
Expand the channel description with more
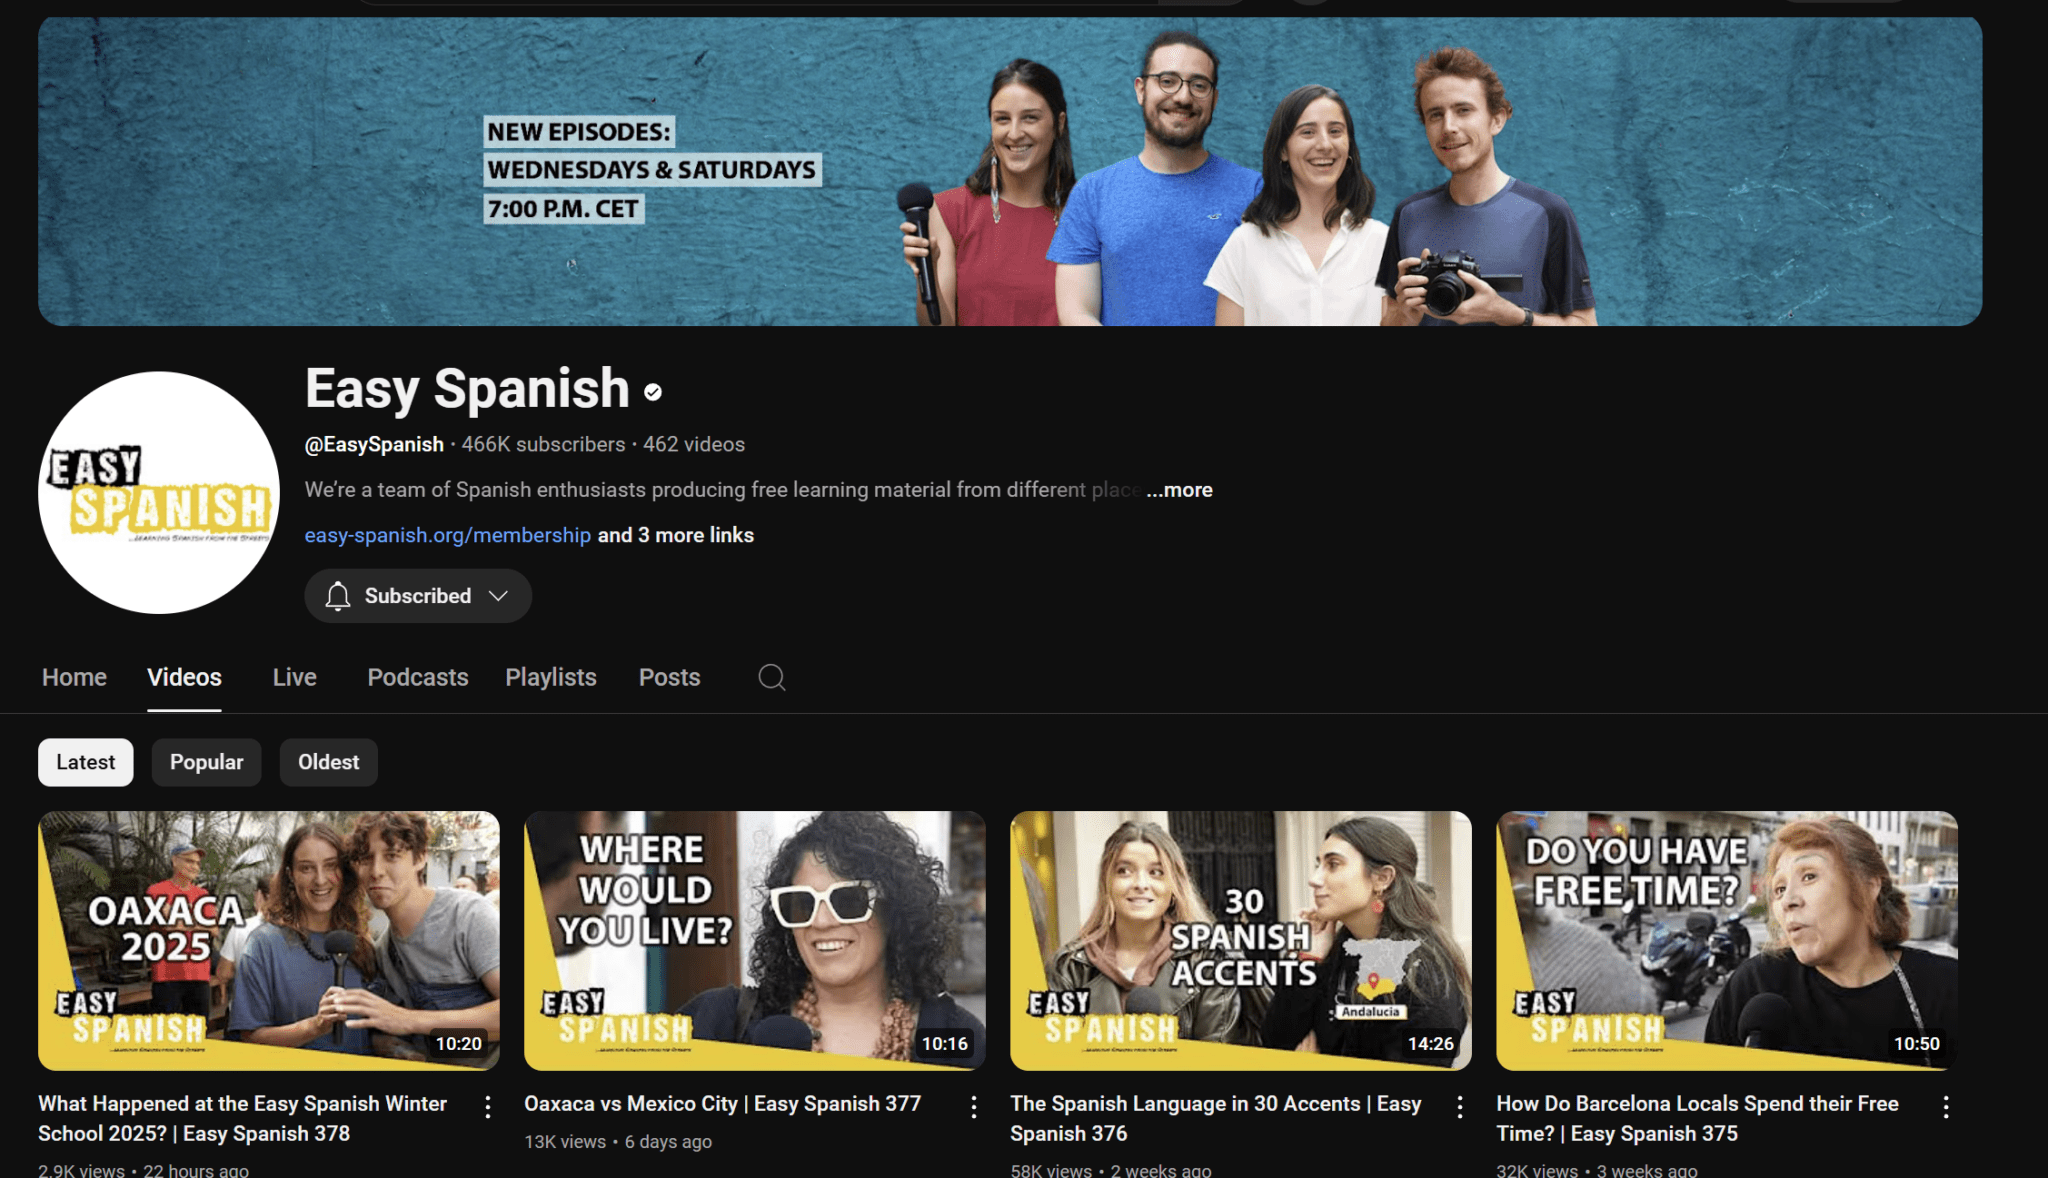tap(1180, 490)
